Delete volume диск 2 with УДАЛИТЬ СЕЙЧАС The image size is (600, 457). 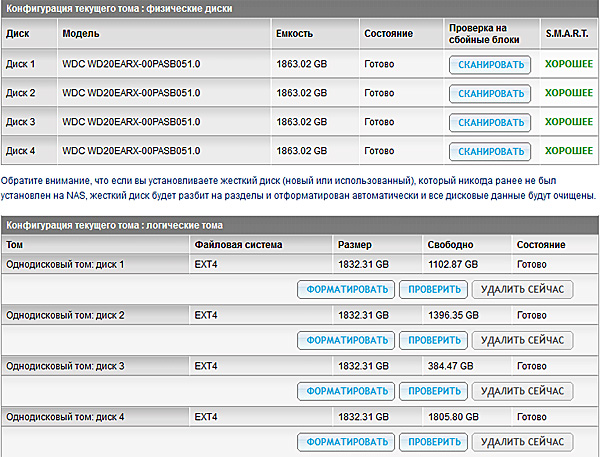point(522,340)
